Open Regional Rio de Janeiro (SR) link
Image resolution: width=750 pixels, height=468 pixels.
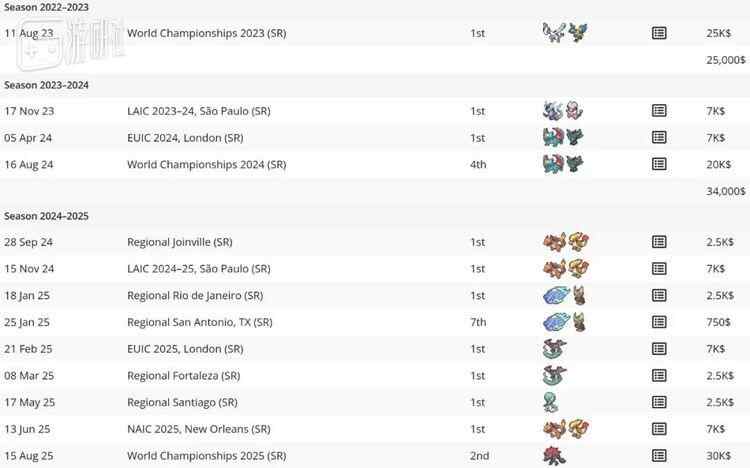coord(195,295)
